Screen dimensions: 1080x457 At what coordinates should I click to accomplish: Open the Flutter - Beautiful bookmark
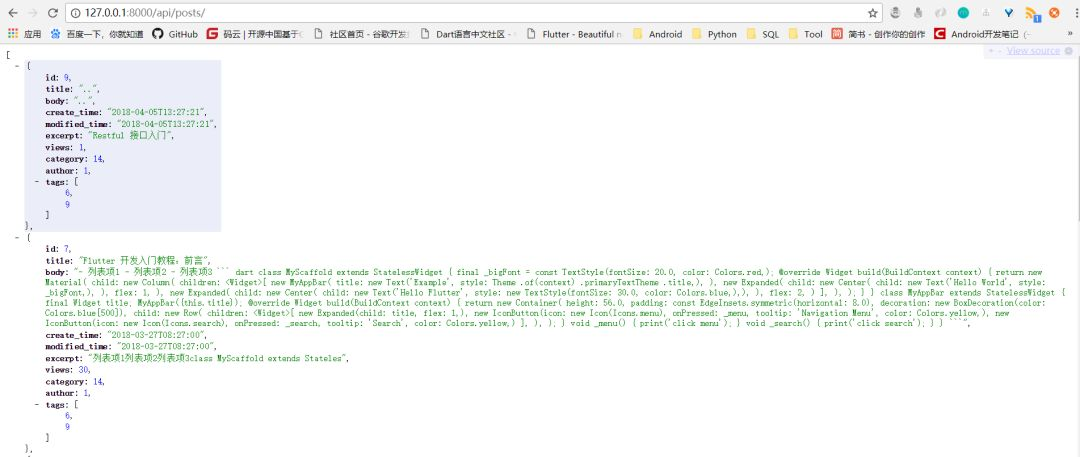coord(574,34)
